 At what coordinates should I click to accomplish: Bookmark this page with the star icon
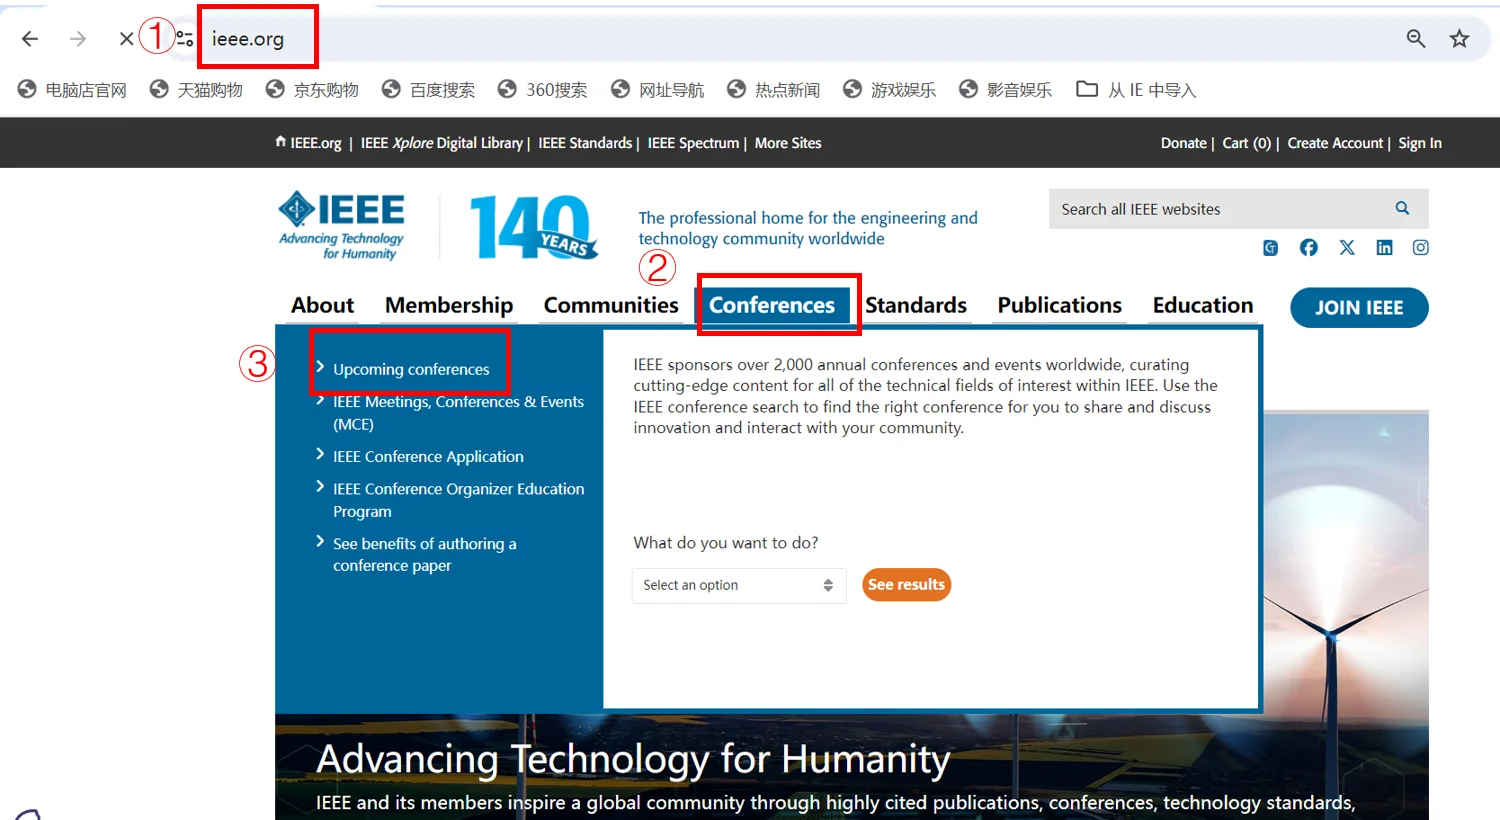pyautogui.click(x=1460, y=39)
